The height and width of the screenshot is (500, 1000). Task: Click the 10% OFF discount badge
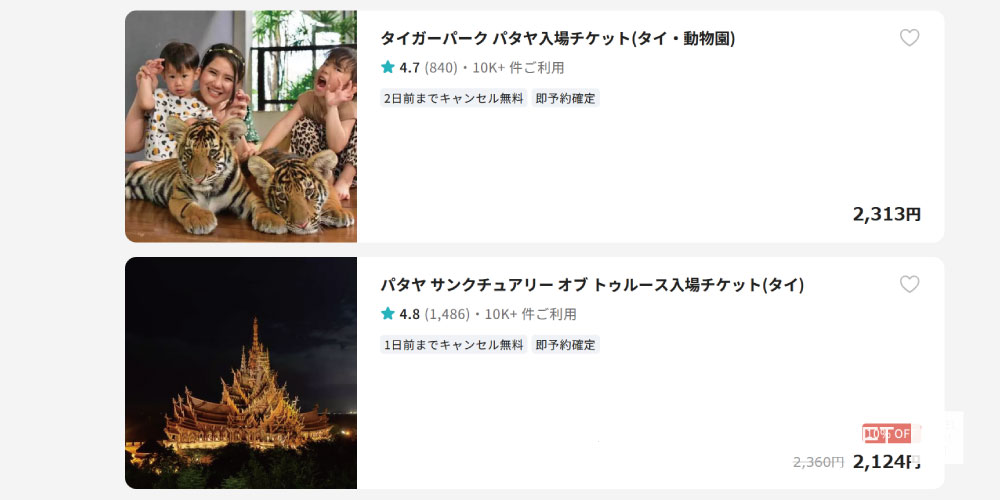[892, 434]
